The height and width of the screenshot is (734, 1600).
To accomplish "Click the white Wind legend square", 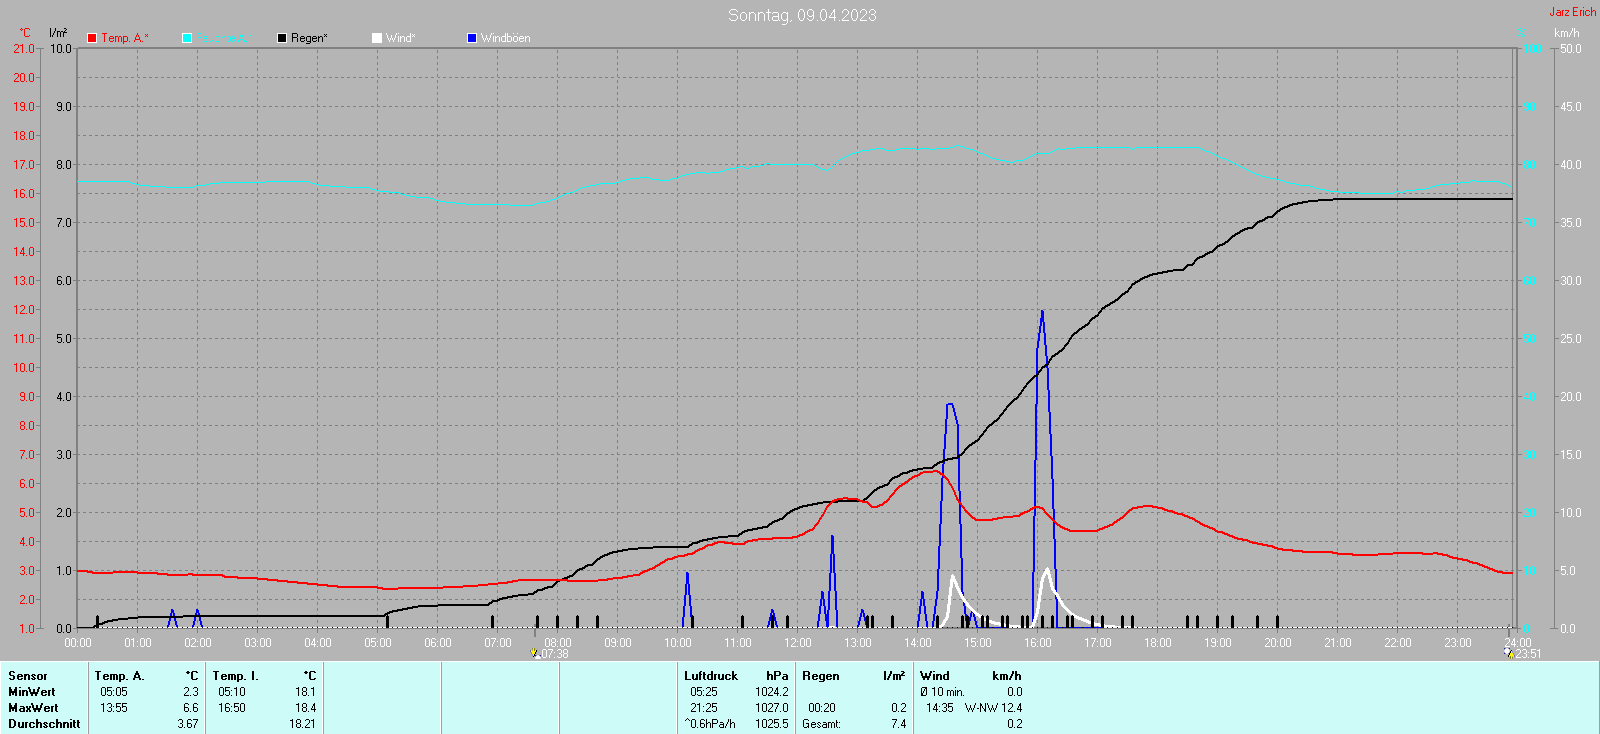I will (377, 38).
